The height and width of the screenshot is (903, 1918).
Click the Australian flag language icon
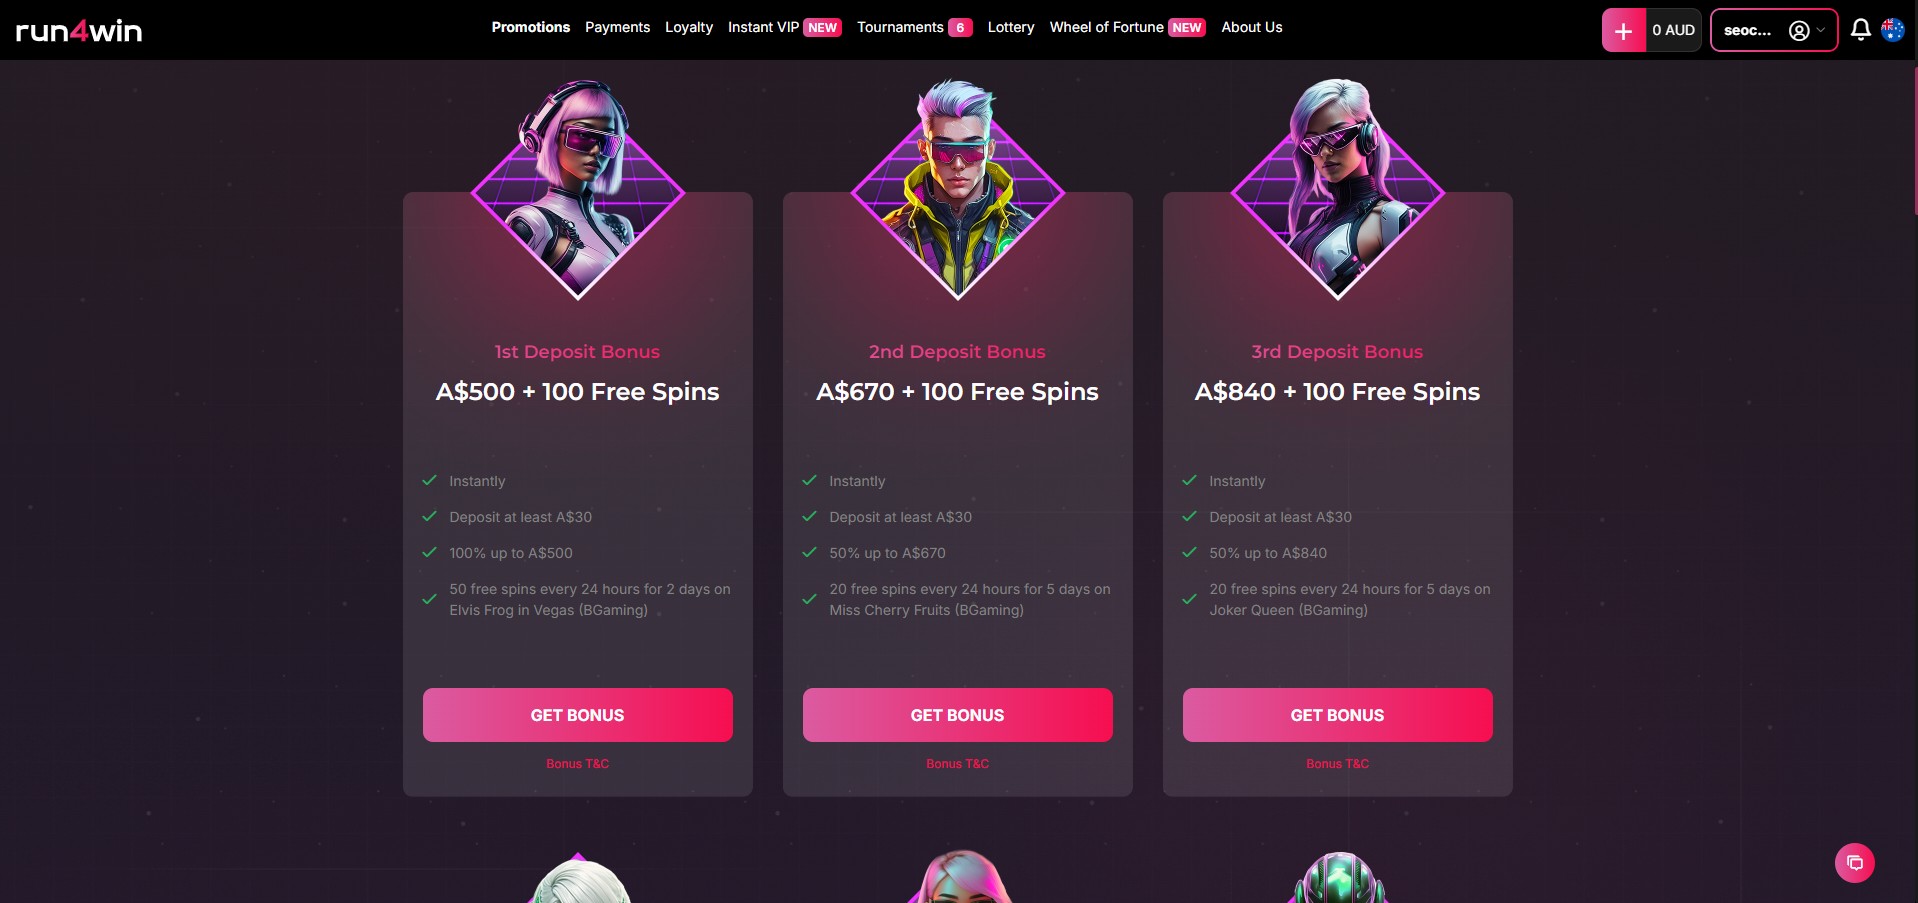[1892, 30]
